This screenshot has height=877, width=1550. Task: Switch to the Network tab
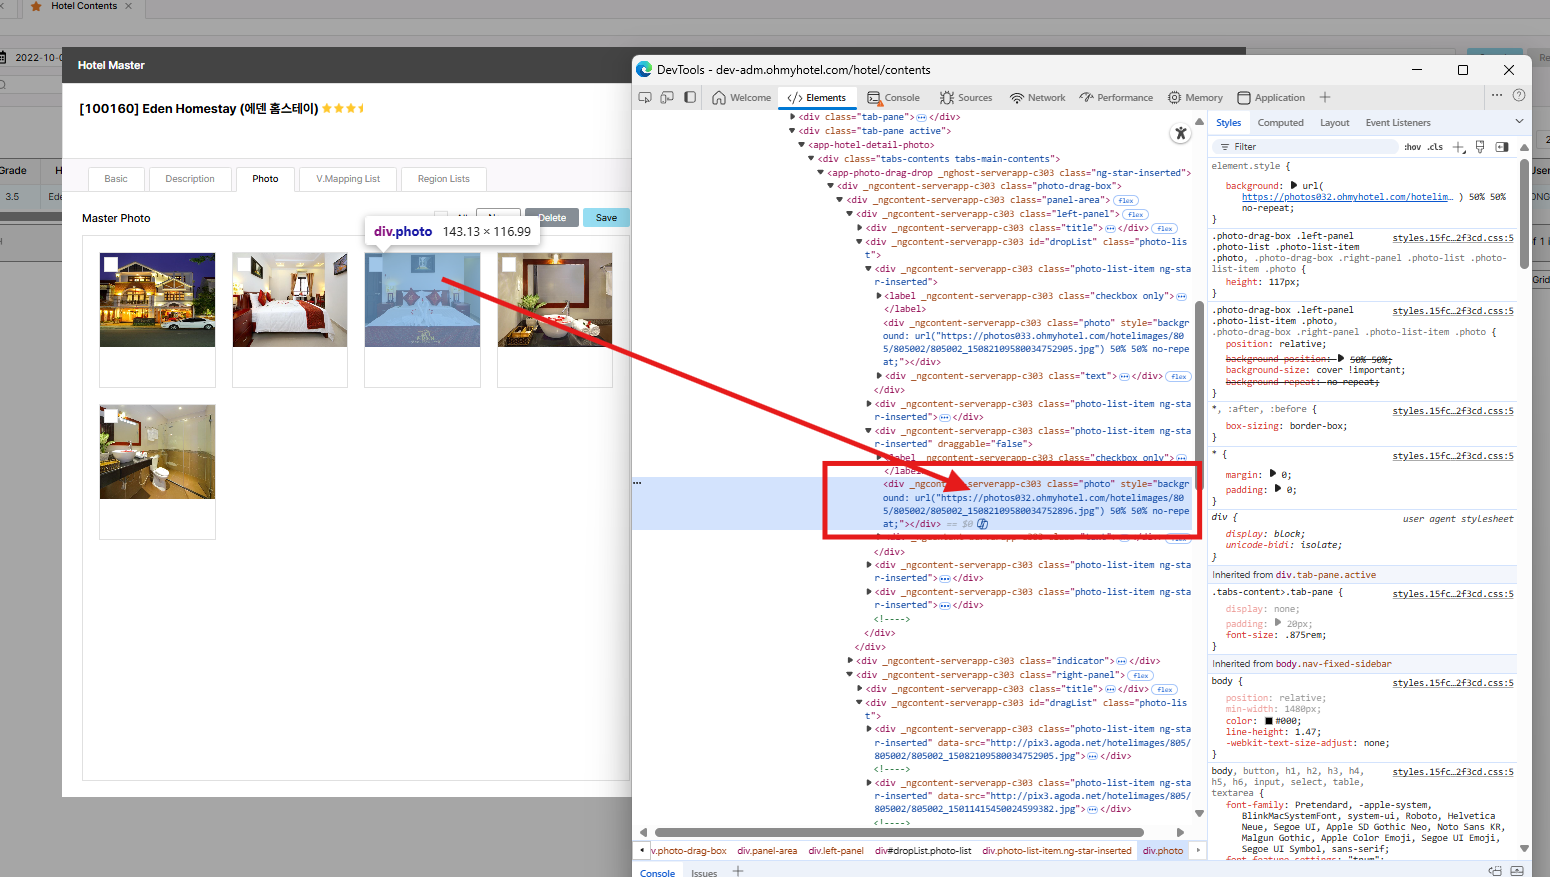coord(1037,98)
